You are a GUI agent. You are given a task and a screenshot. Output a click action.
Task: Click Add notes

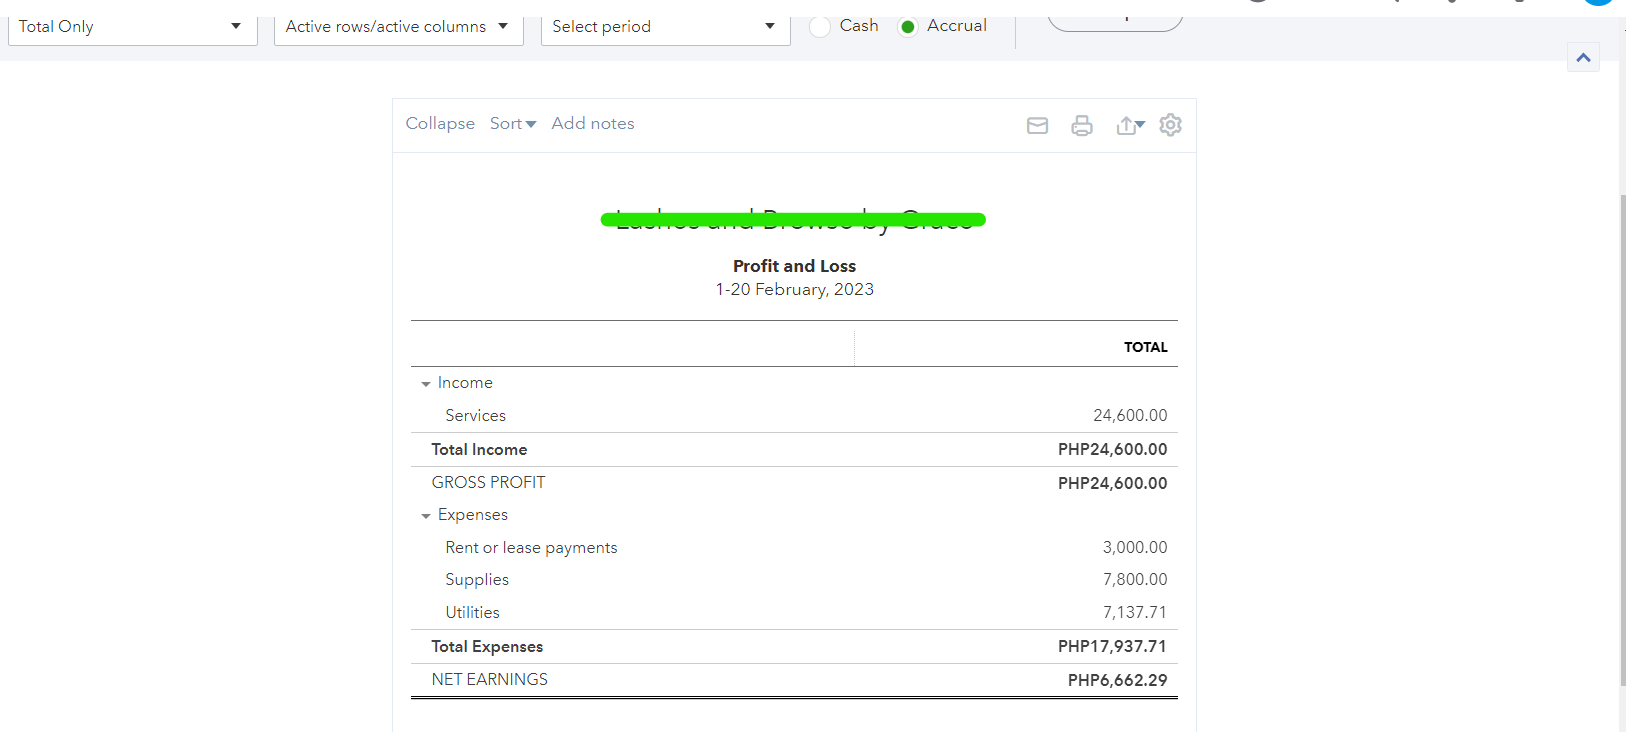593,124
